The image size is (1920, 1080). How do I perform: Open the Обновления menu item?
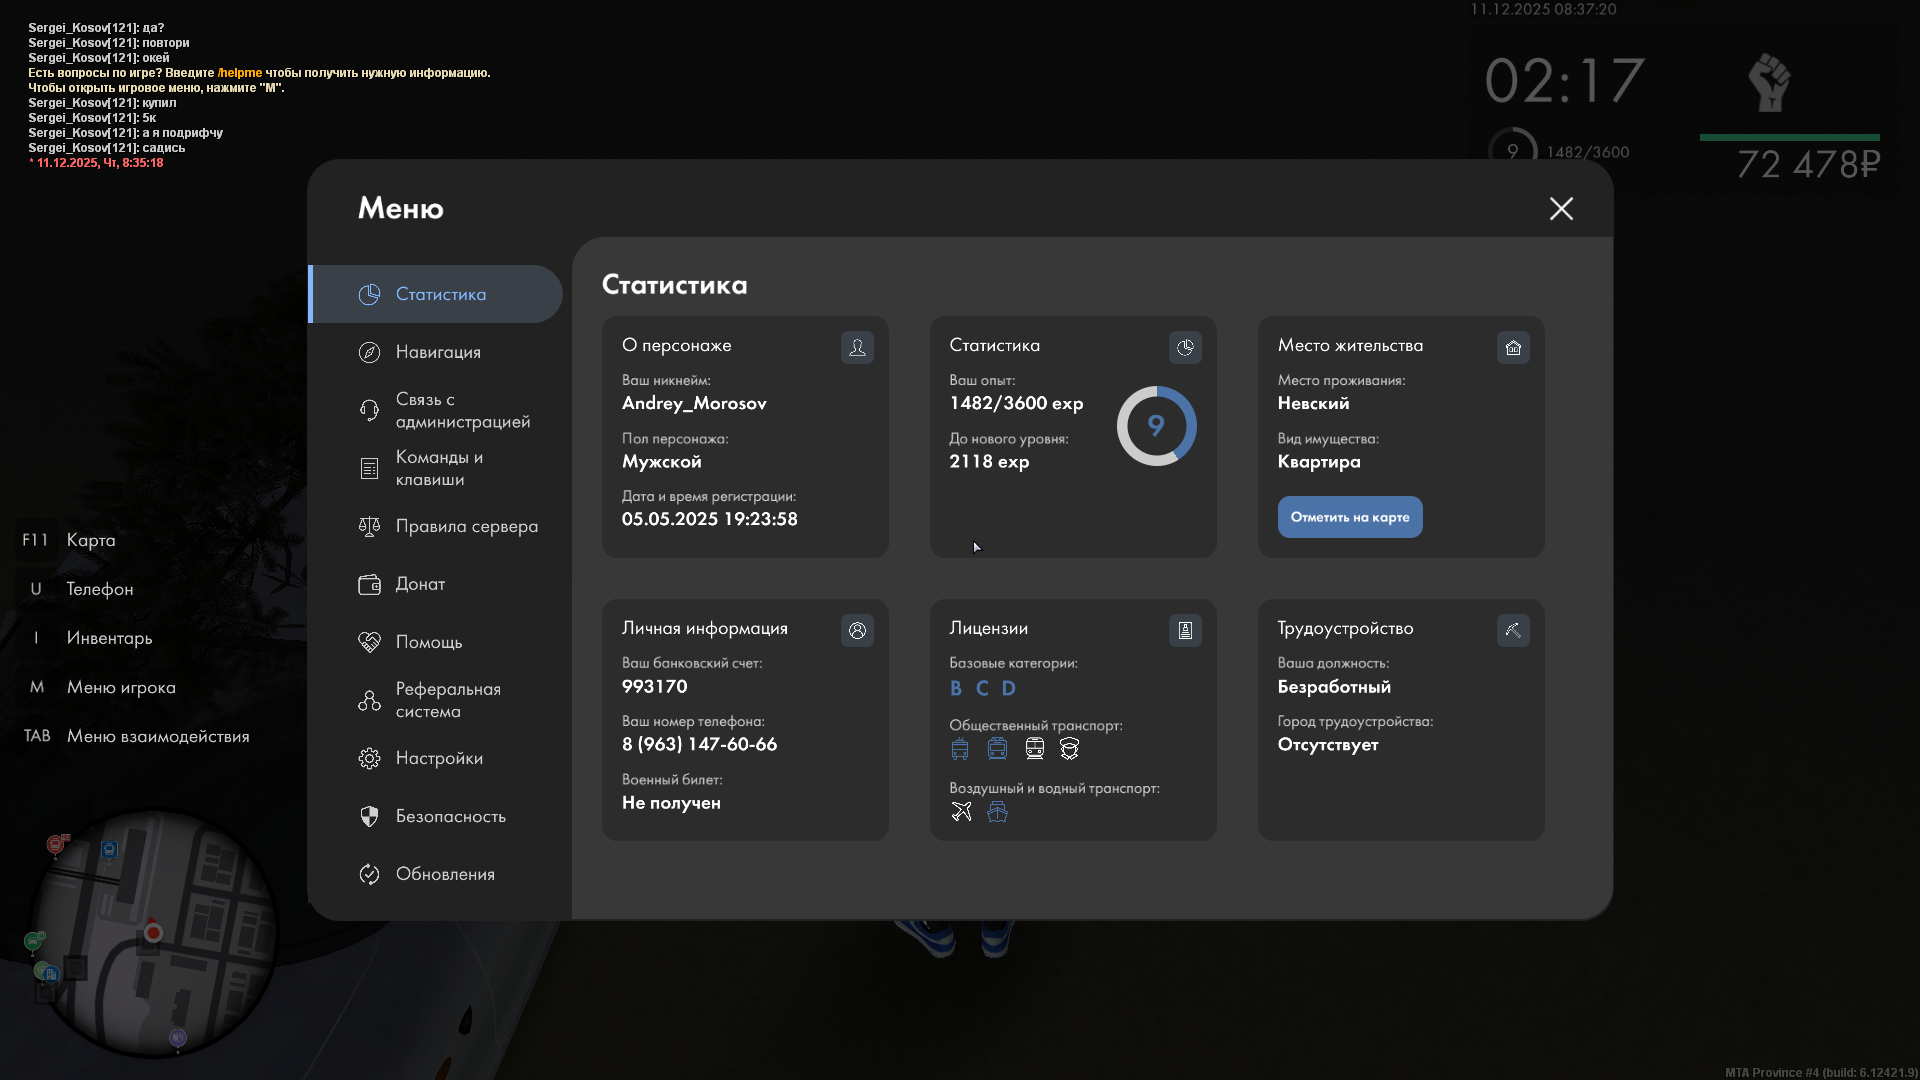(445, 874)
